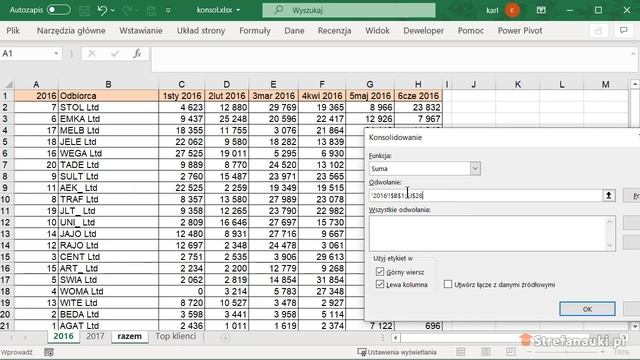Click the Insert Function fx icon
Viewport: 640px width, 360px height.
click(x=137, y=53)
